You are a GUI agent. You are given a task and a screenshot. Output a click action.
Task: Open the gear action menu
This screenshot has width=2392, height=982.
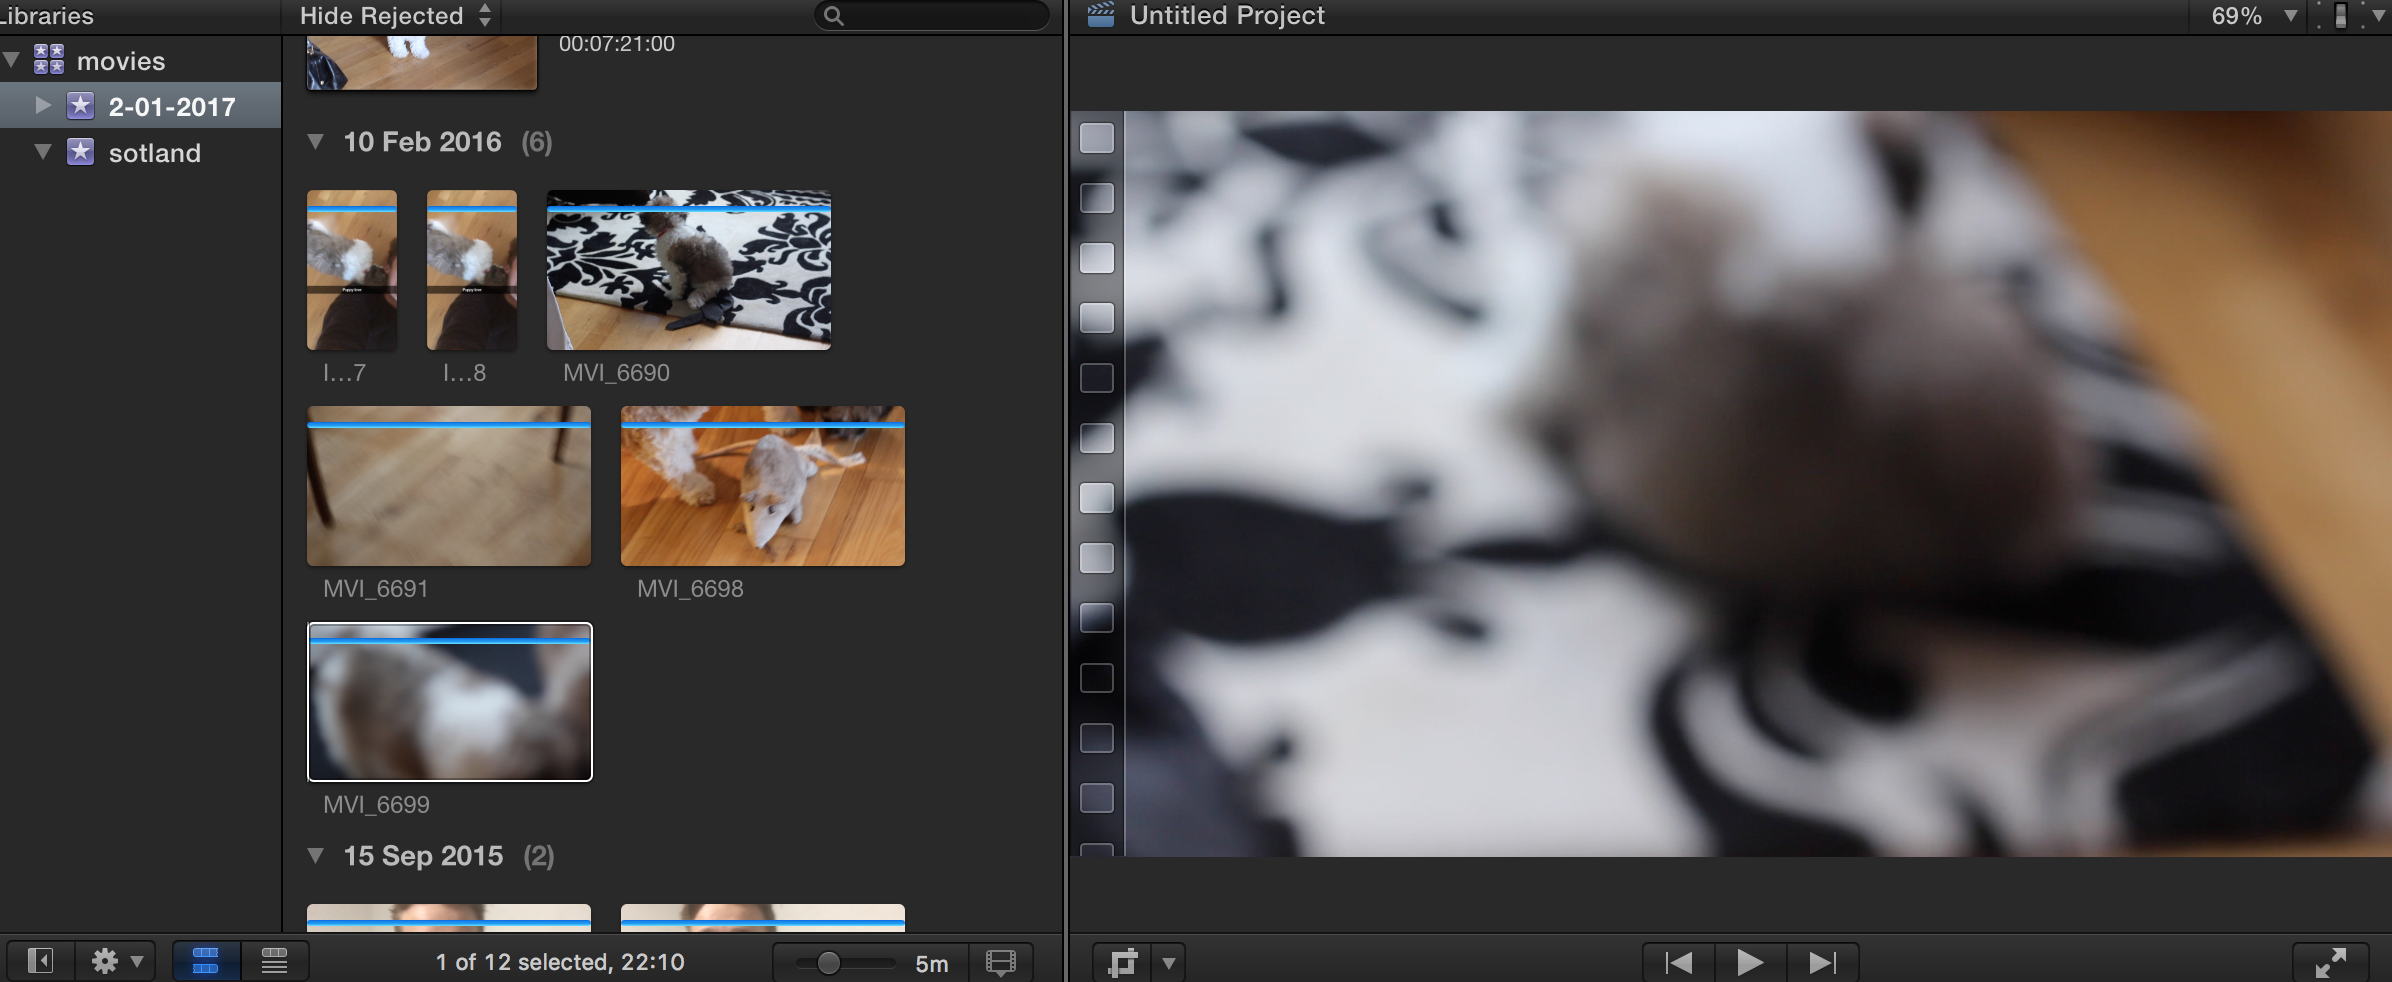click(117, 961)
